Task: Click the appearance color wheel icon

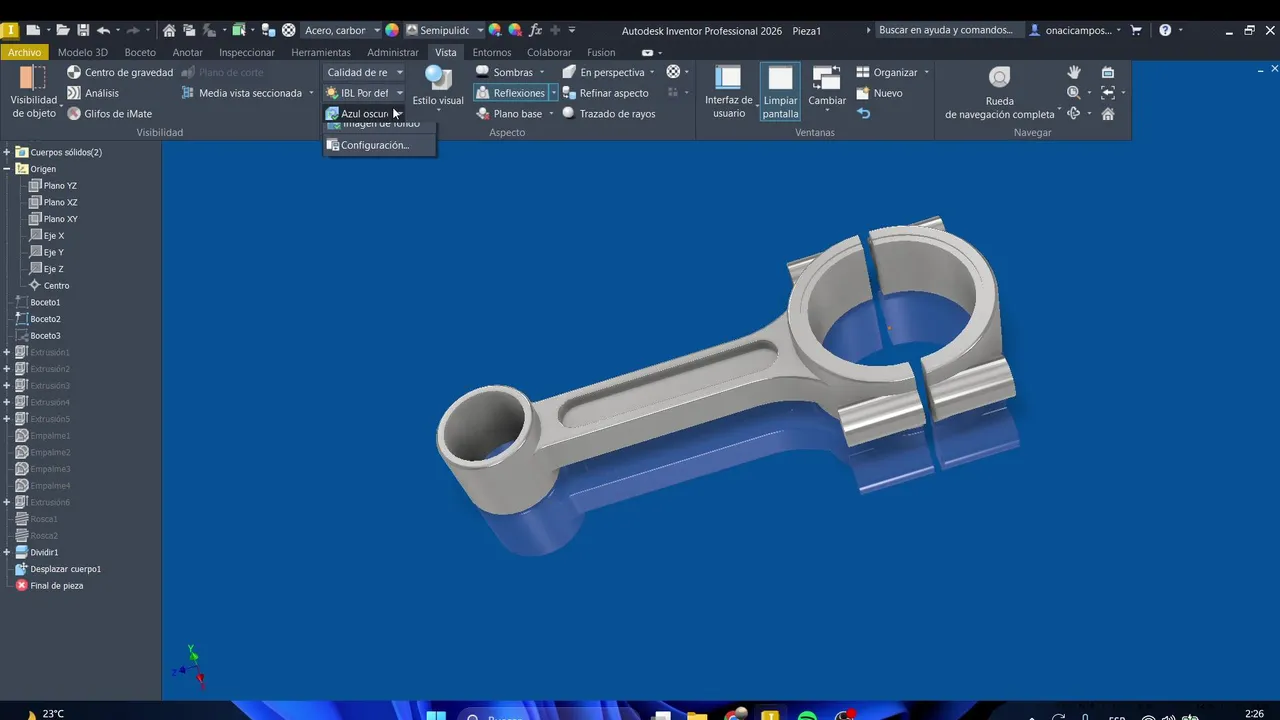Action: pos(392,30)
